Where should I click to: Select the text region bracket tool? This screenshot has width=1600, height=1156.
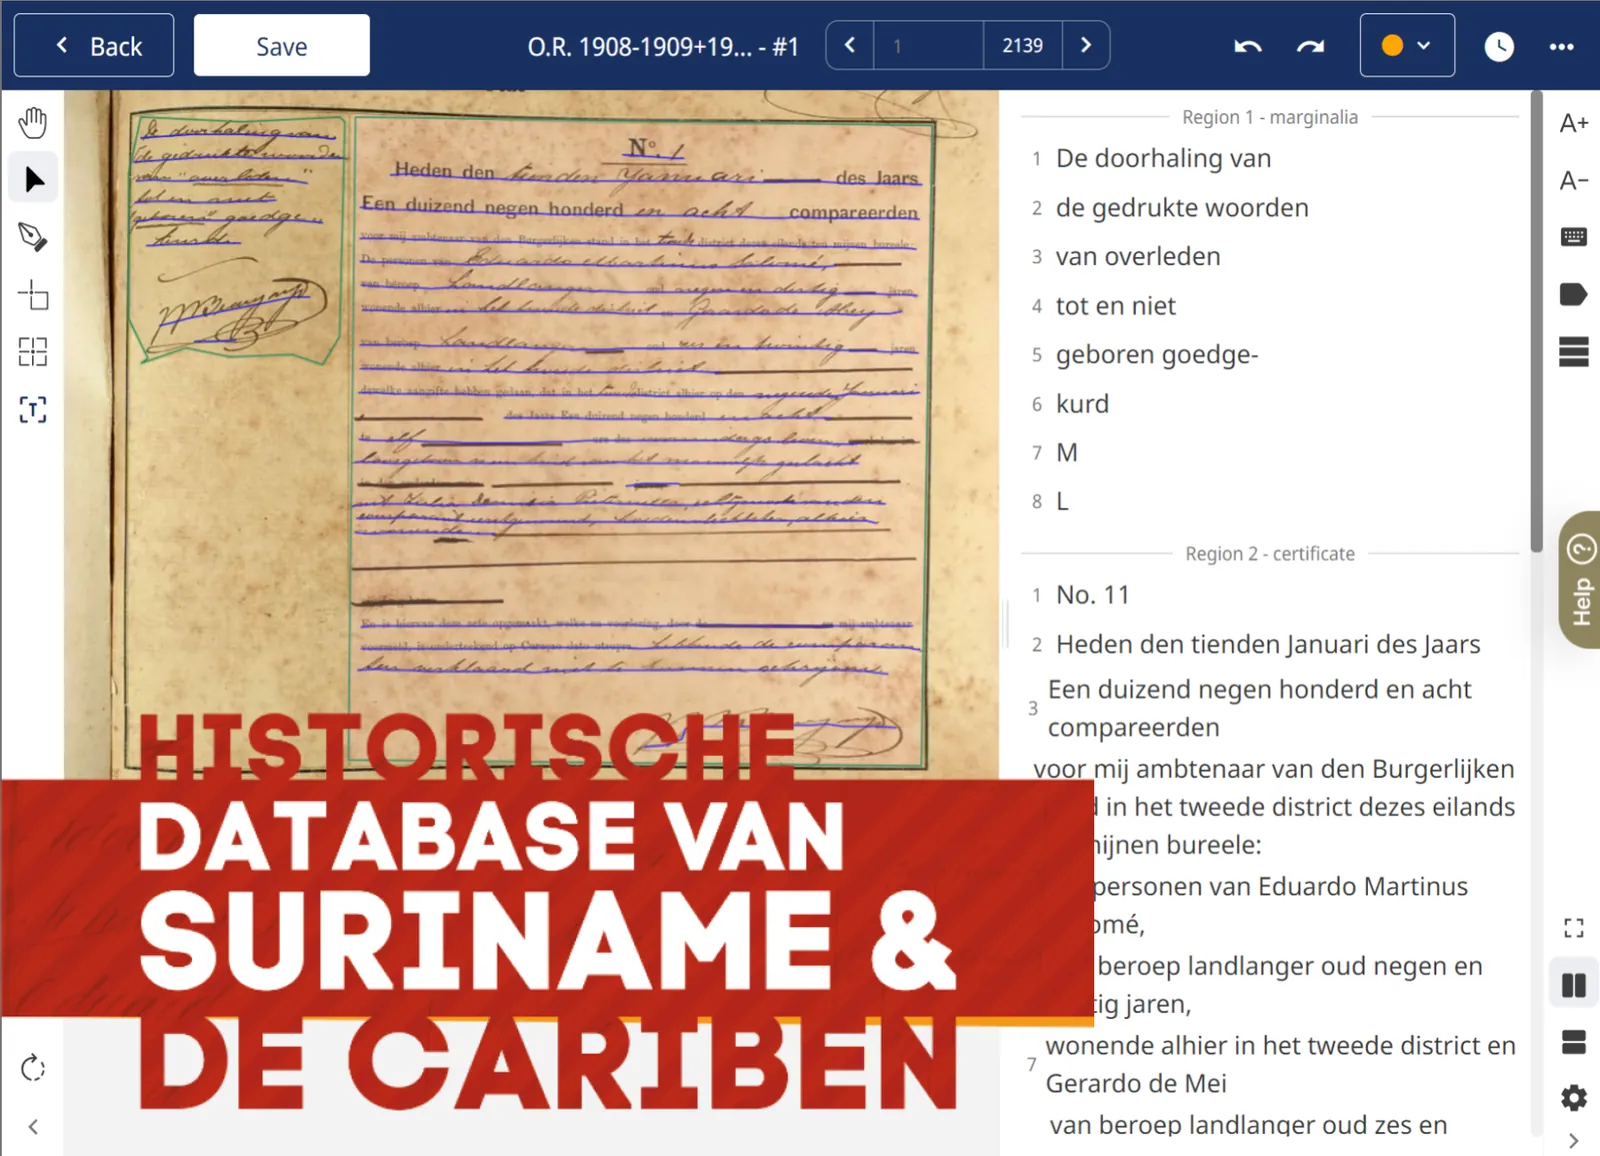coord(33,409)
